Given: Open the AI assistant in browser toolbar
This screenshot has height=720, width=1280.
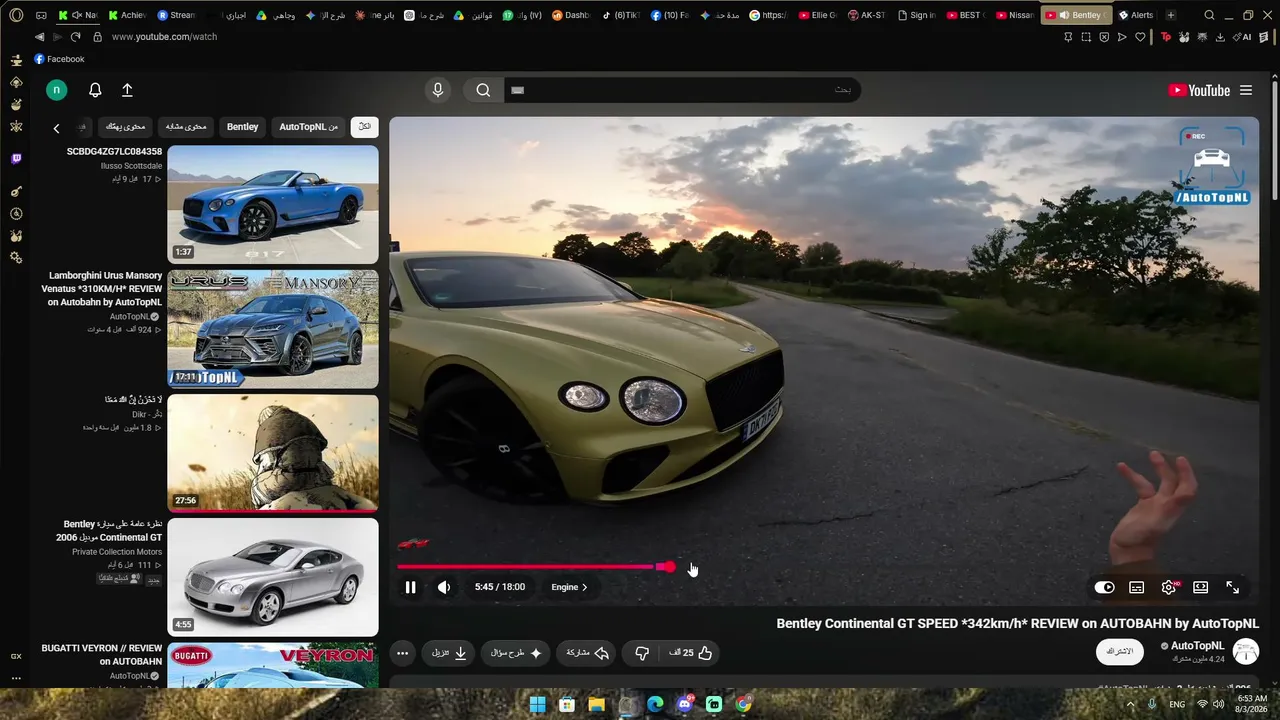Looking at the screenshot, I should pos(1244,37).
